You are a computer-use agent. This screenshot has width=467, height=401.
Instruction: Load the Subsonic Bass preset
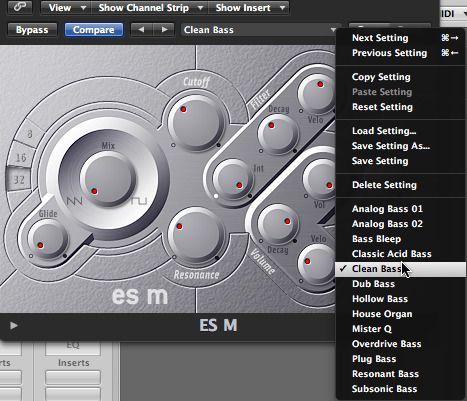(400, 389)
